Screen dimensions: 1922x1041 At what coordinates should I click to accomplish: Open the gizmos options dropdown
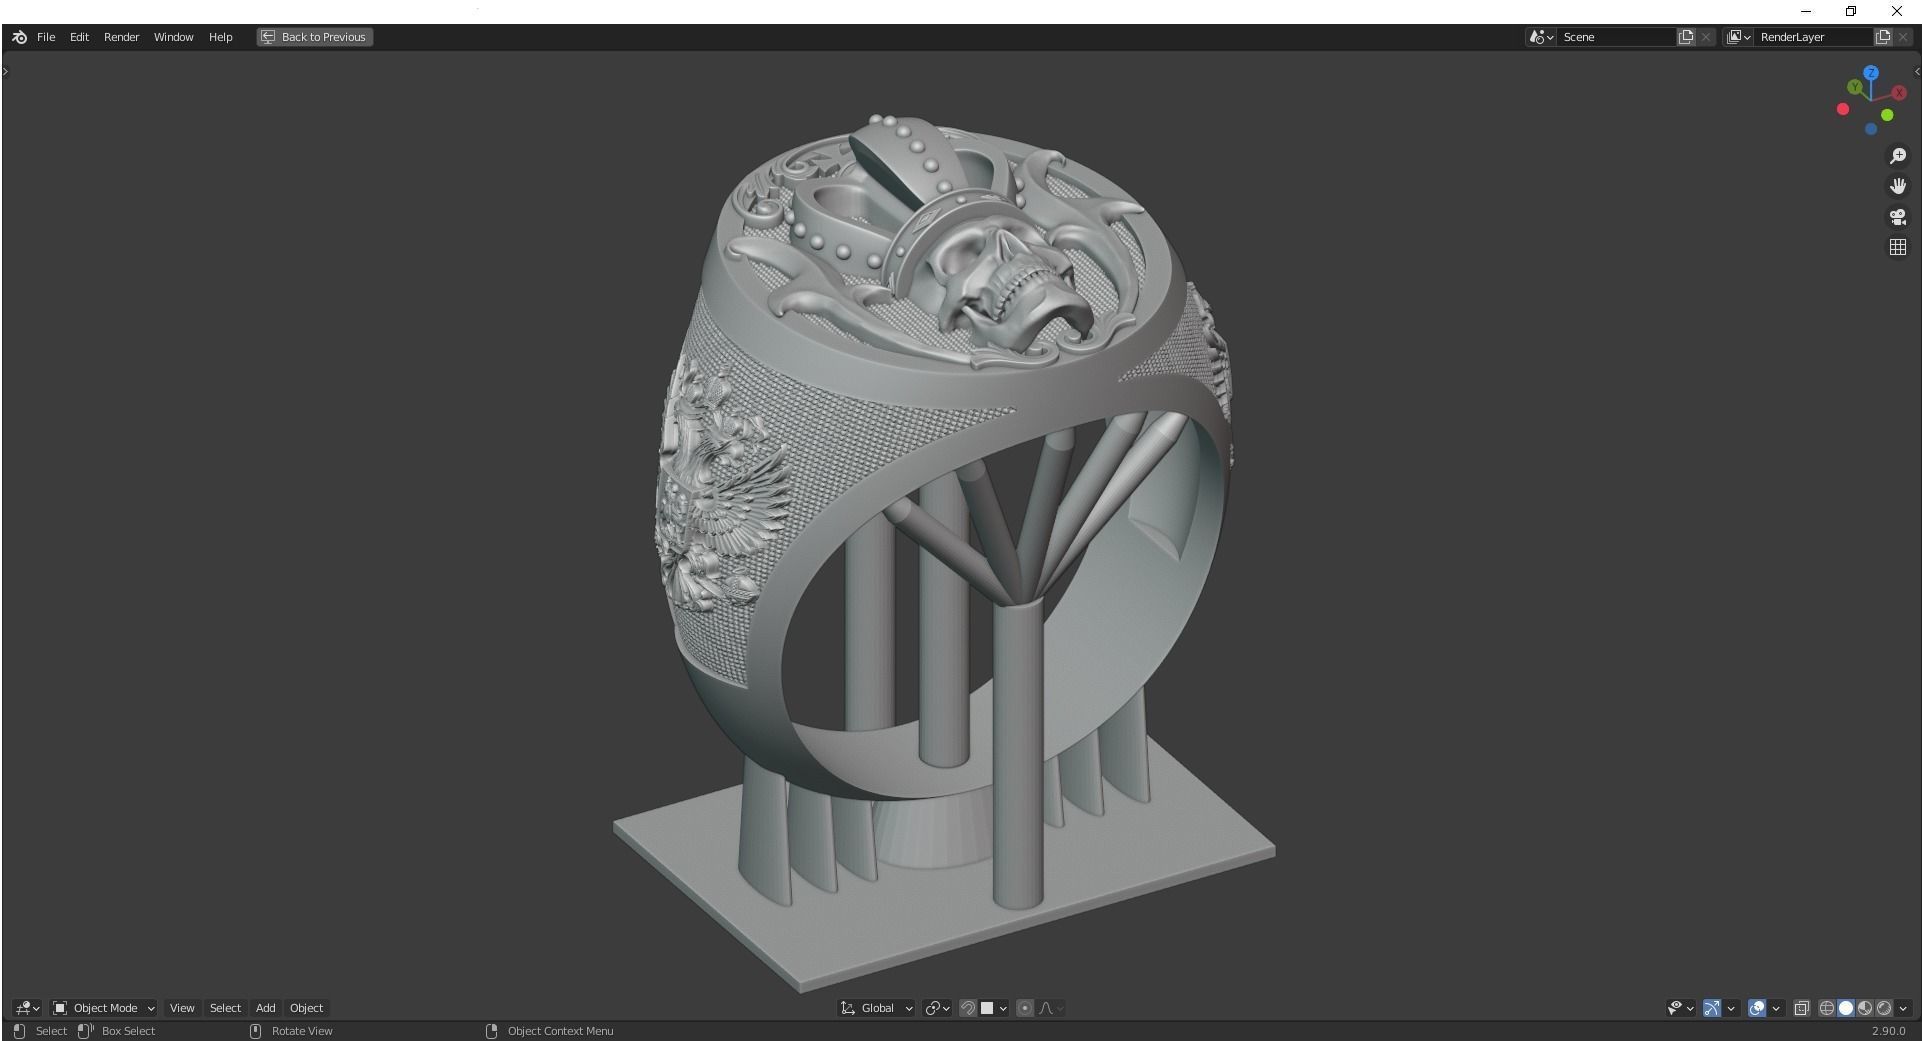[1731, 1008]
